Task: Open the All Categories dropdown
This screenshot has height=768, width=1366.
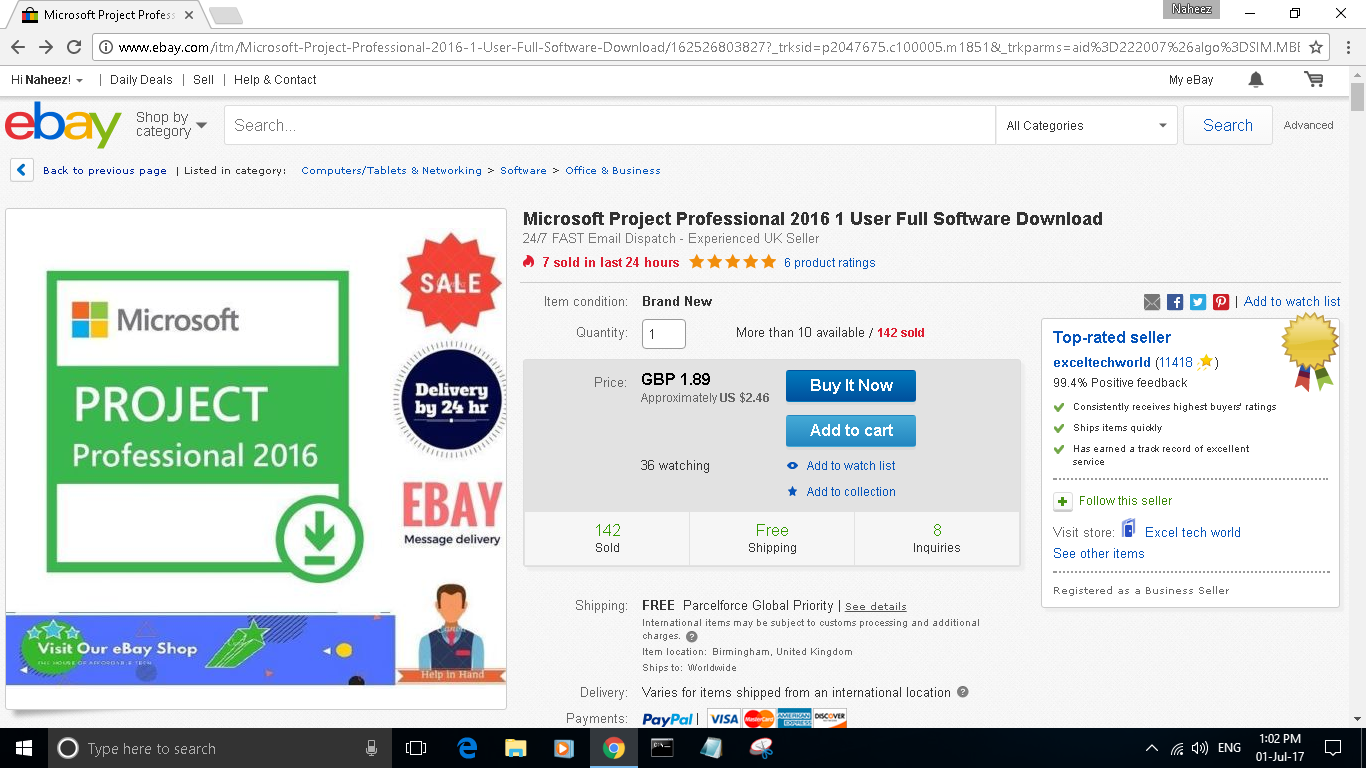Action: 1089,125
